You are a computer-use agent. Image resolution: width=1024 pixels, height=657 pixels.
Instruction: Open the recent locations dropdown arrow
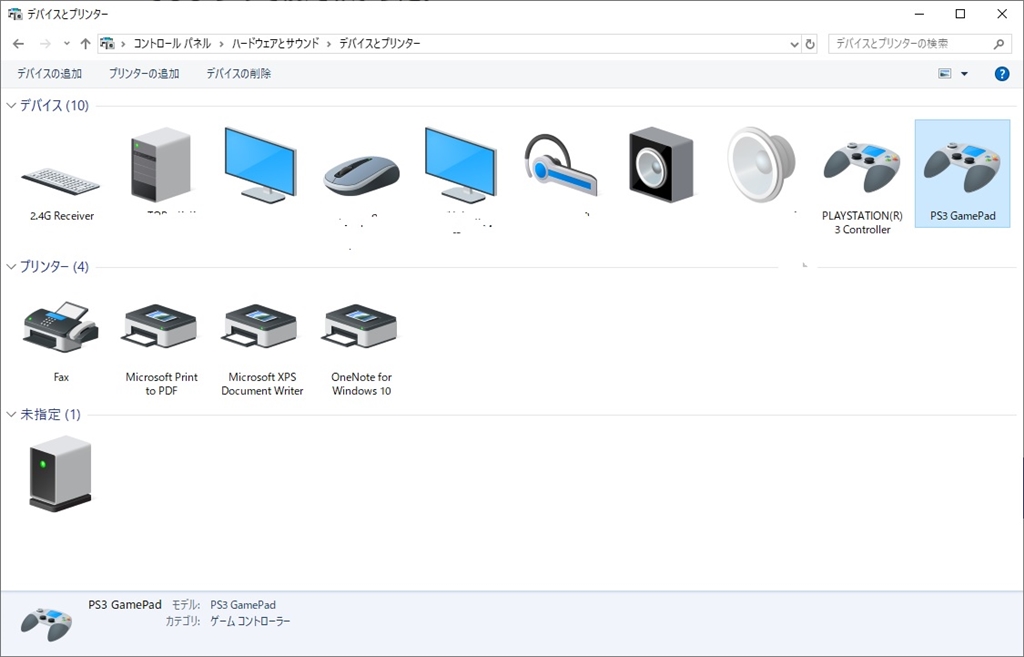(67, 44)
